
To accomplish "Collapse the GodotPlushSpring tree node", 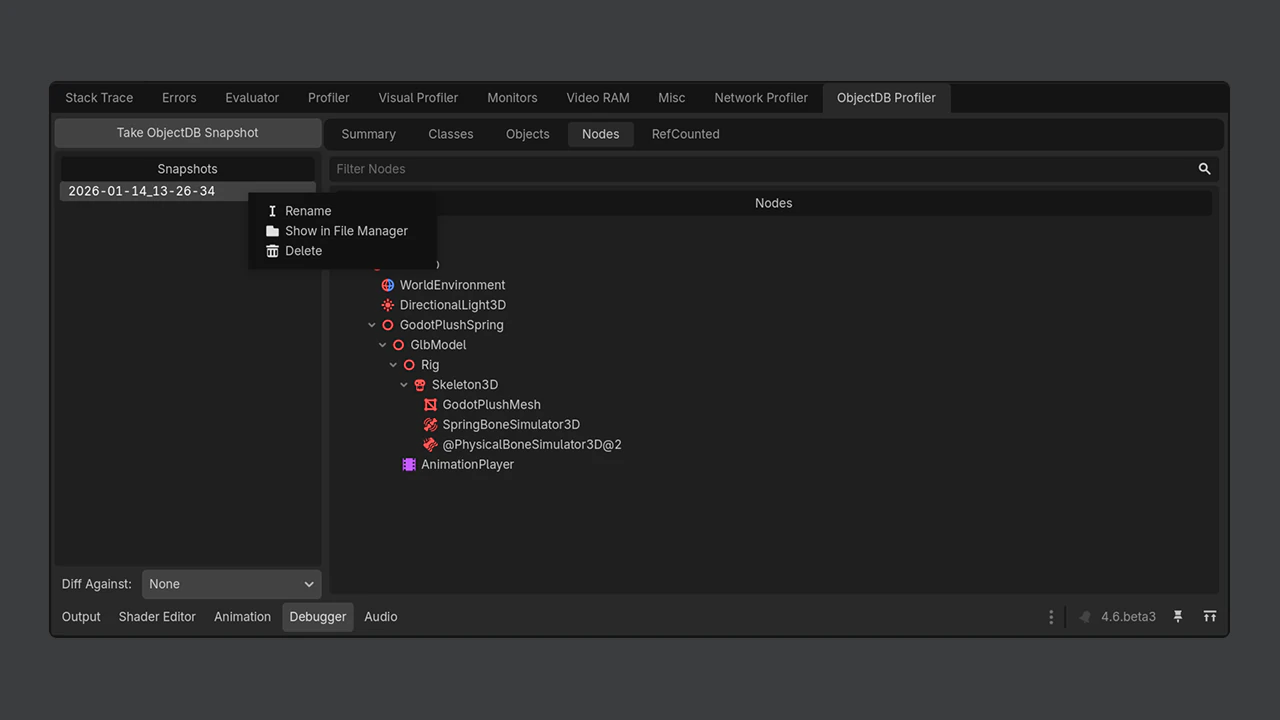I will tap(372, 325).
